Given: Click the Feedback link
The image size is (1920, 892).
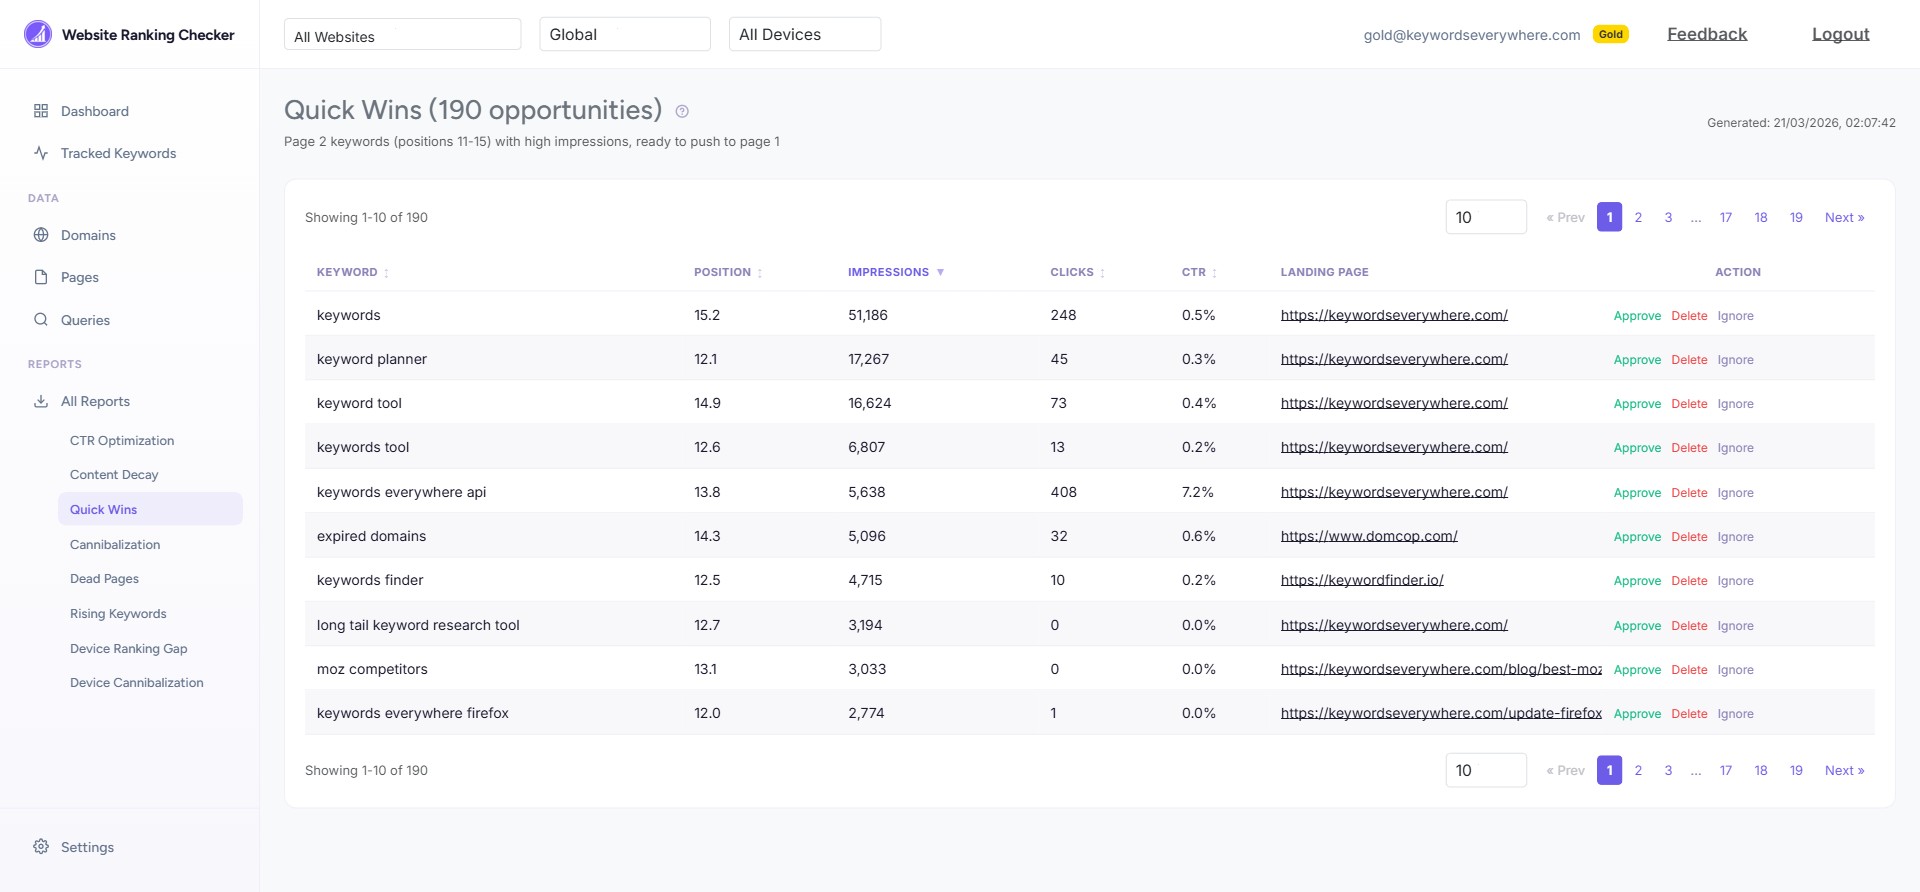Looking at the screenshot, I should (1707, 34).
